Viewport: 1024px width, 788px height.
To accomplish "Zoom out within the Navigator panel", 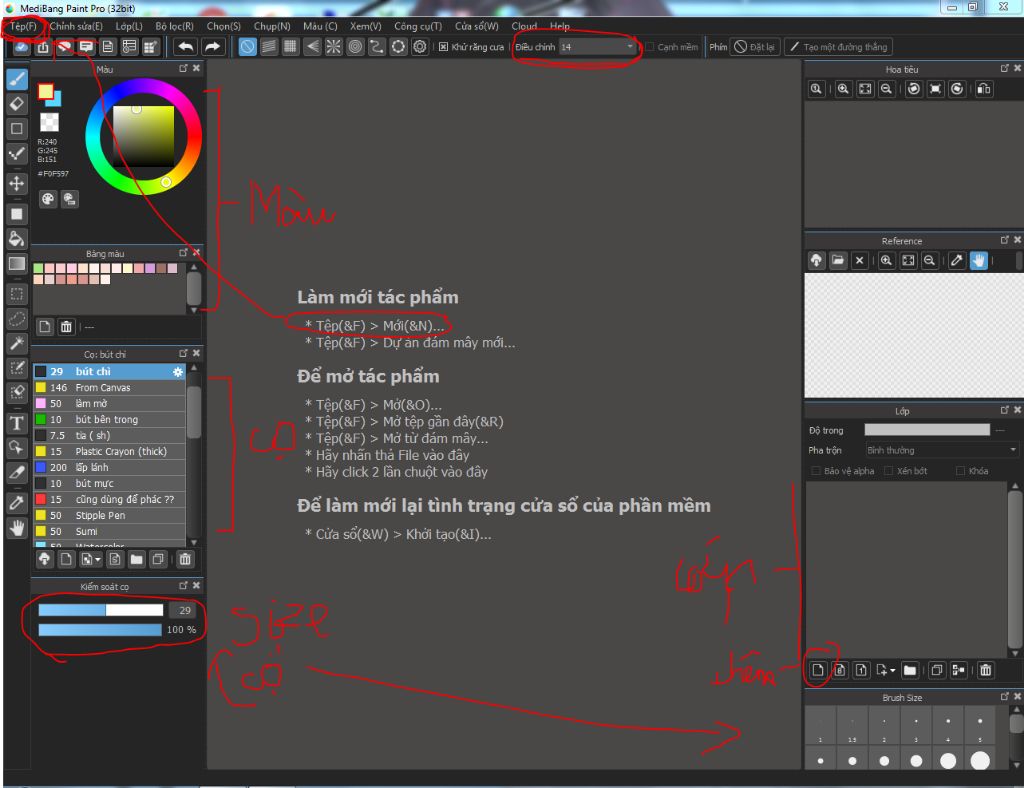I will pyautogui.click(x=886, y=89).
